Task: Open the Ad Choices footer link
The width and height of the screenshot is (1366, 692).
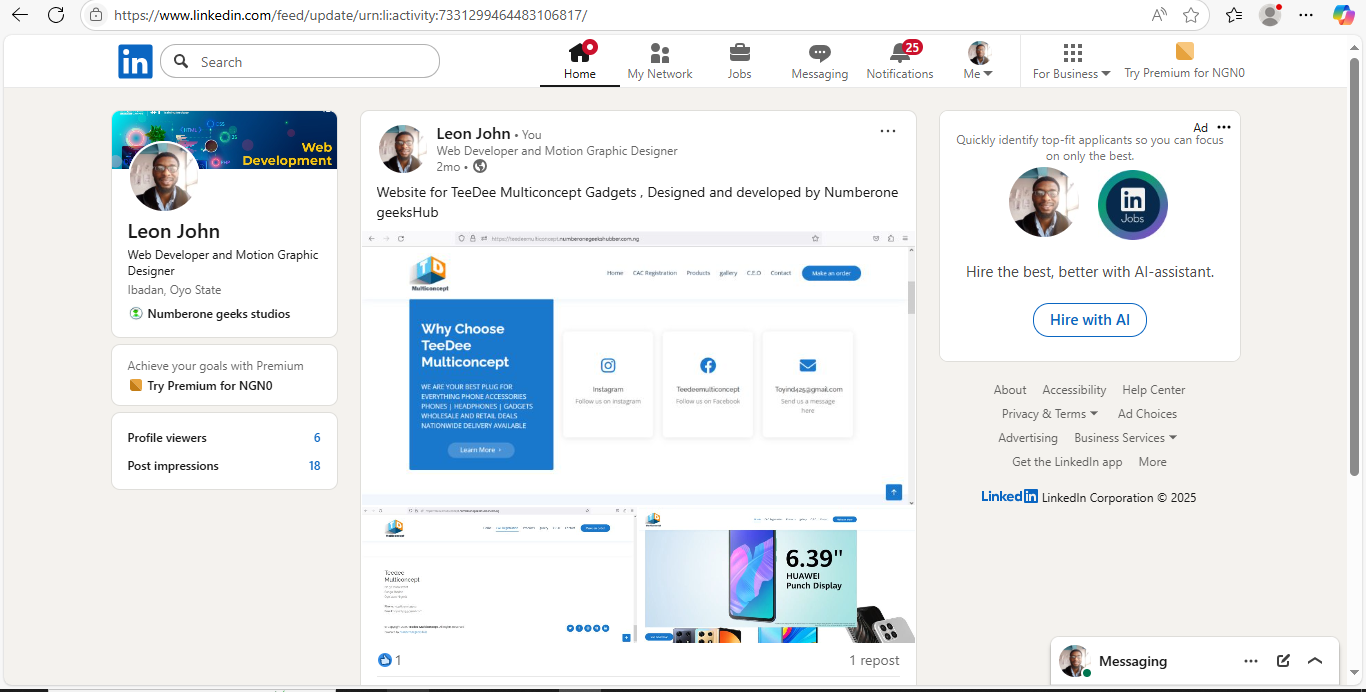Action: tap(1147, 414)
